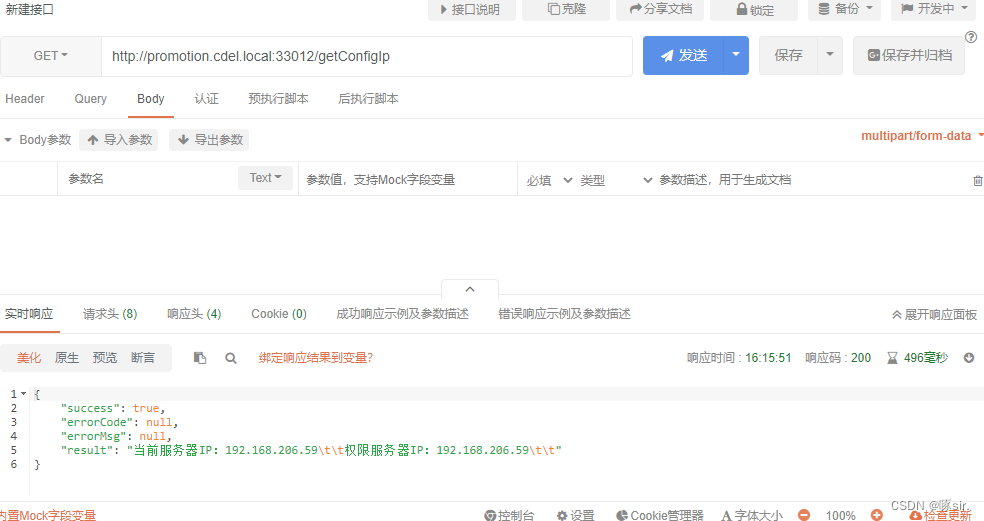Select the 美化 beautify view

[29, 358]
